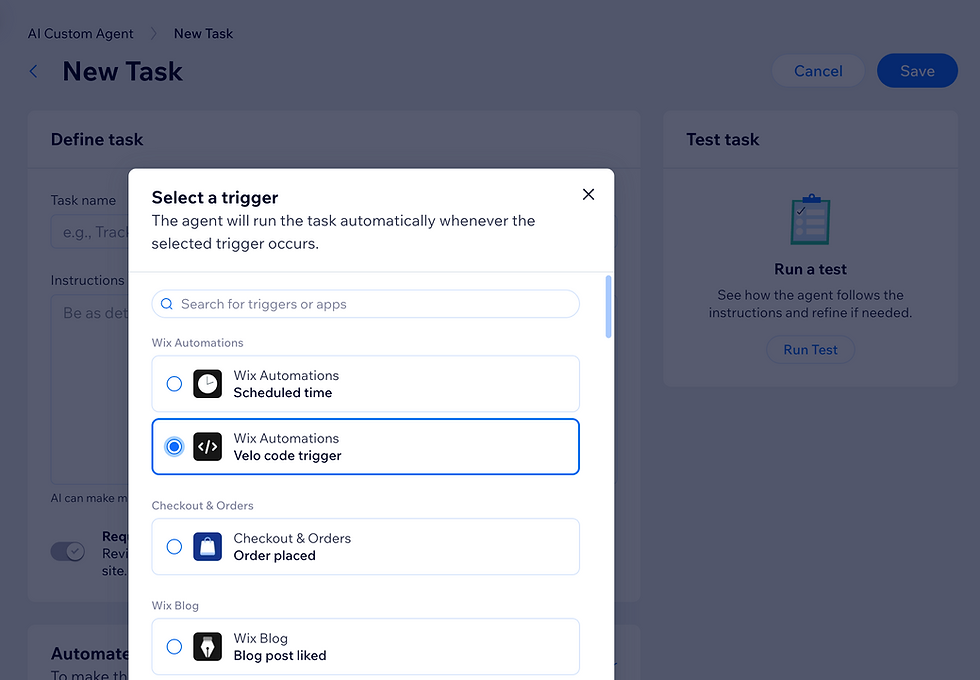Click the Order placed shopping bag icon
This screenshot has width=980, height=680.
tap(208, 547)
